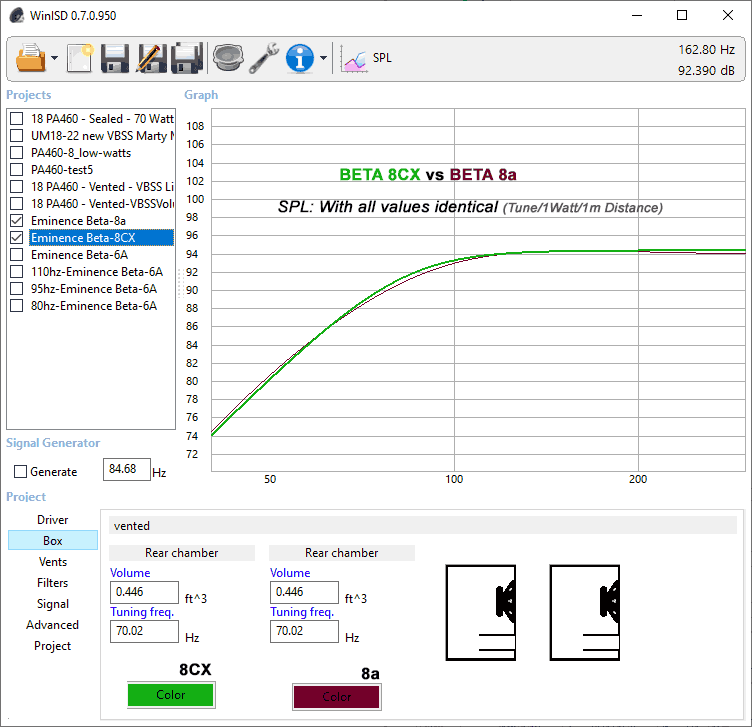Image resolution: width=752 pixels, height=727 pixels.
Task: Click 8CX rear chamber Volume field
Action: 144,592
